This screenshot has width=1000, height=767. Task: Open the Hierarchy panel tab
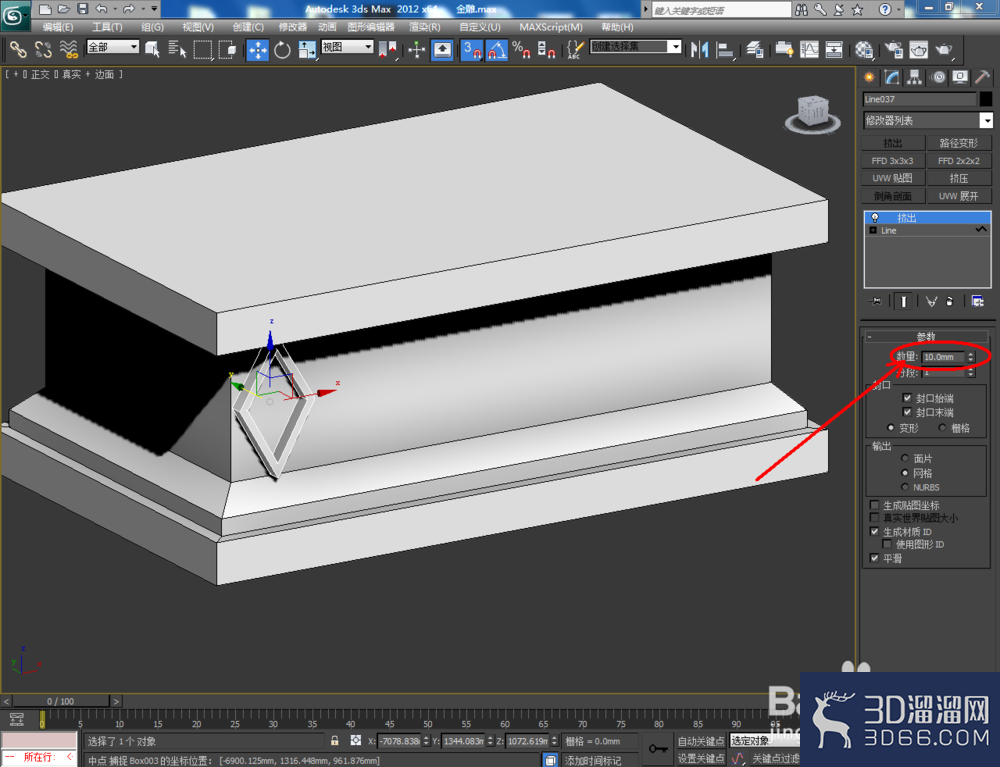coord(915,77)
